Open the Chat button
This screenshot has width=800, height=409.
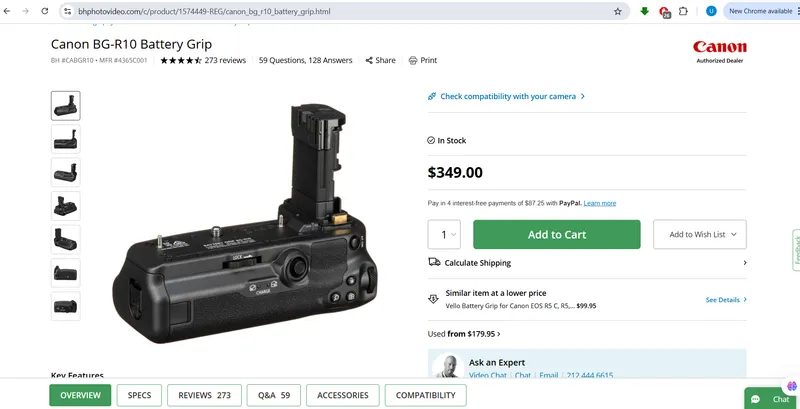click(771, 399)
